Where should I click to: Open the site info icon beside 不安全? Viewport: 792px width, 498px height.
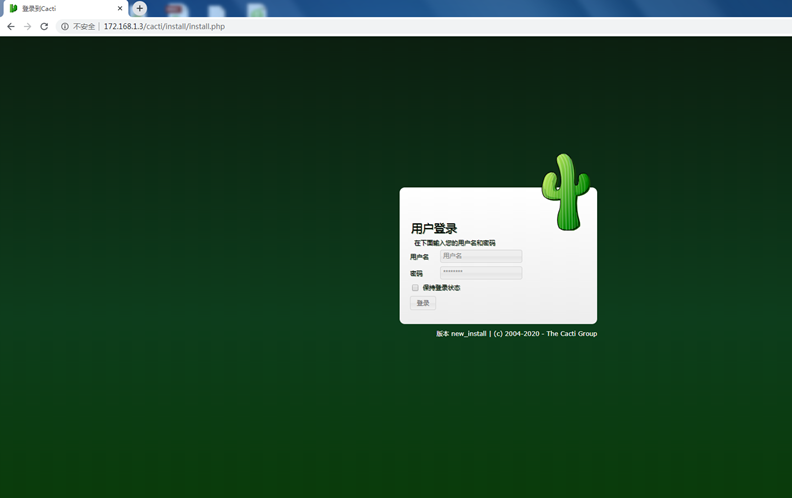65,26
